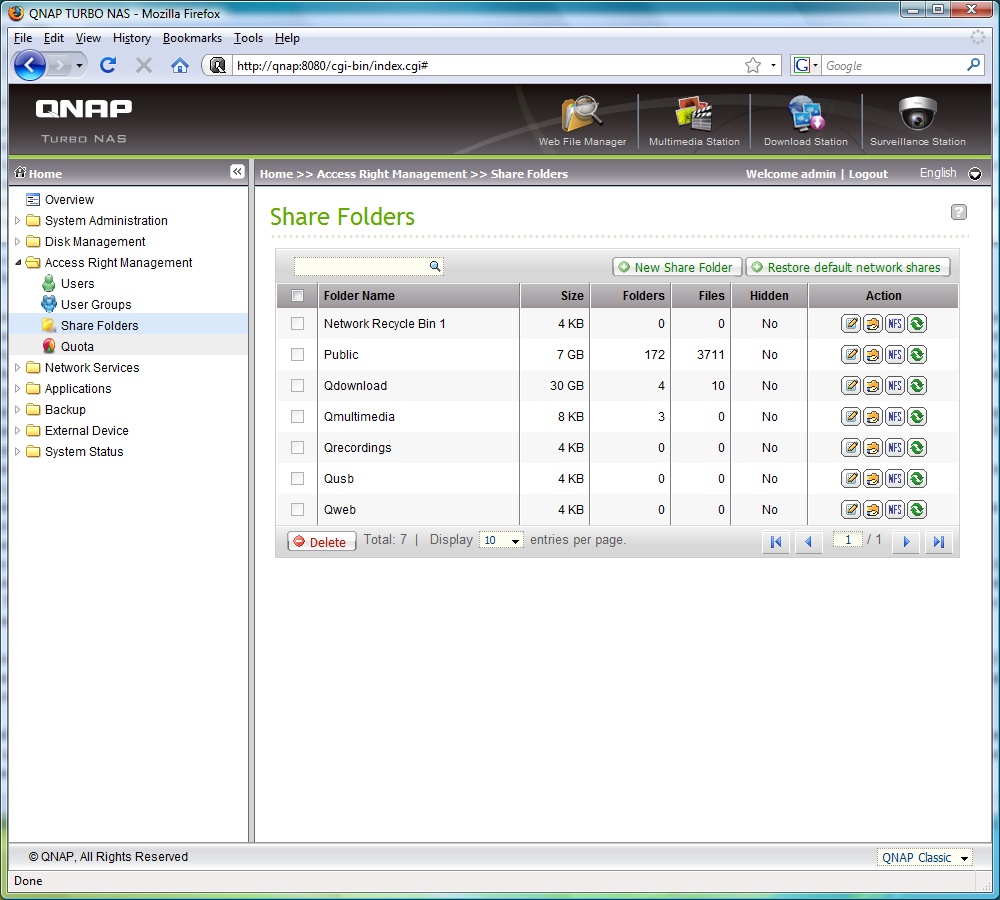
Task: Click the edit properties icon for Public
Action: pos(851,355)
